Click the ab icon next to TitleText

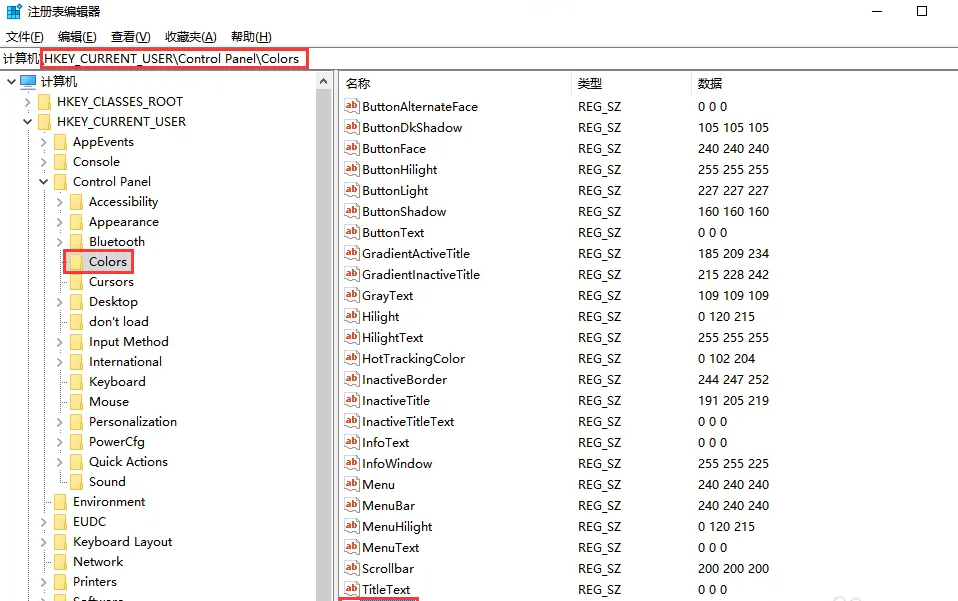coord(351,589)
